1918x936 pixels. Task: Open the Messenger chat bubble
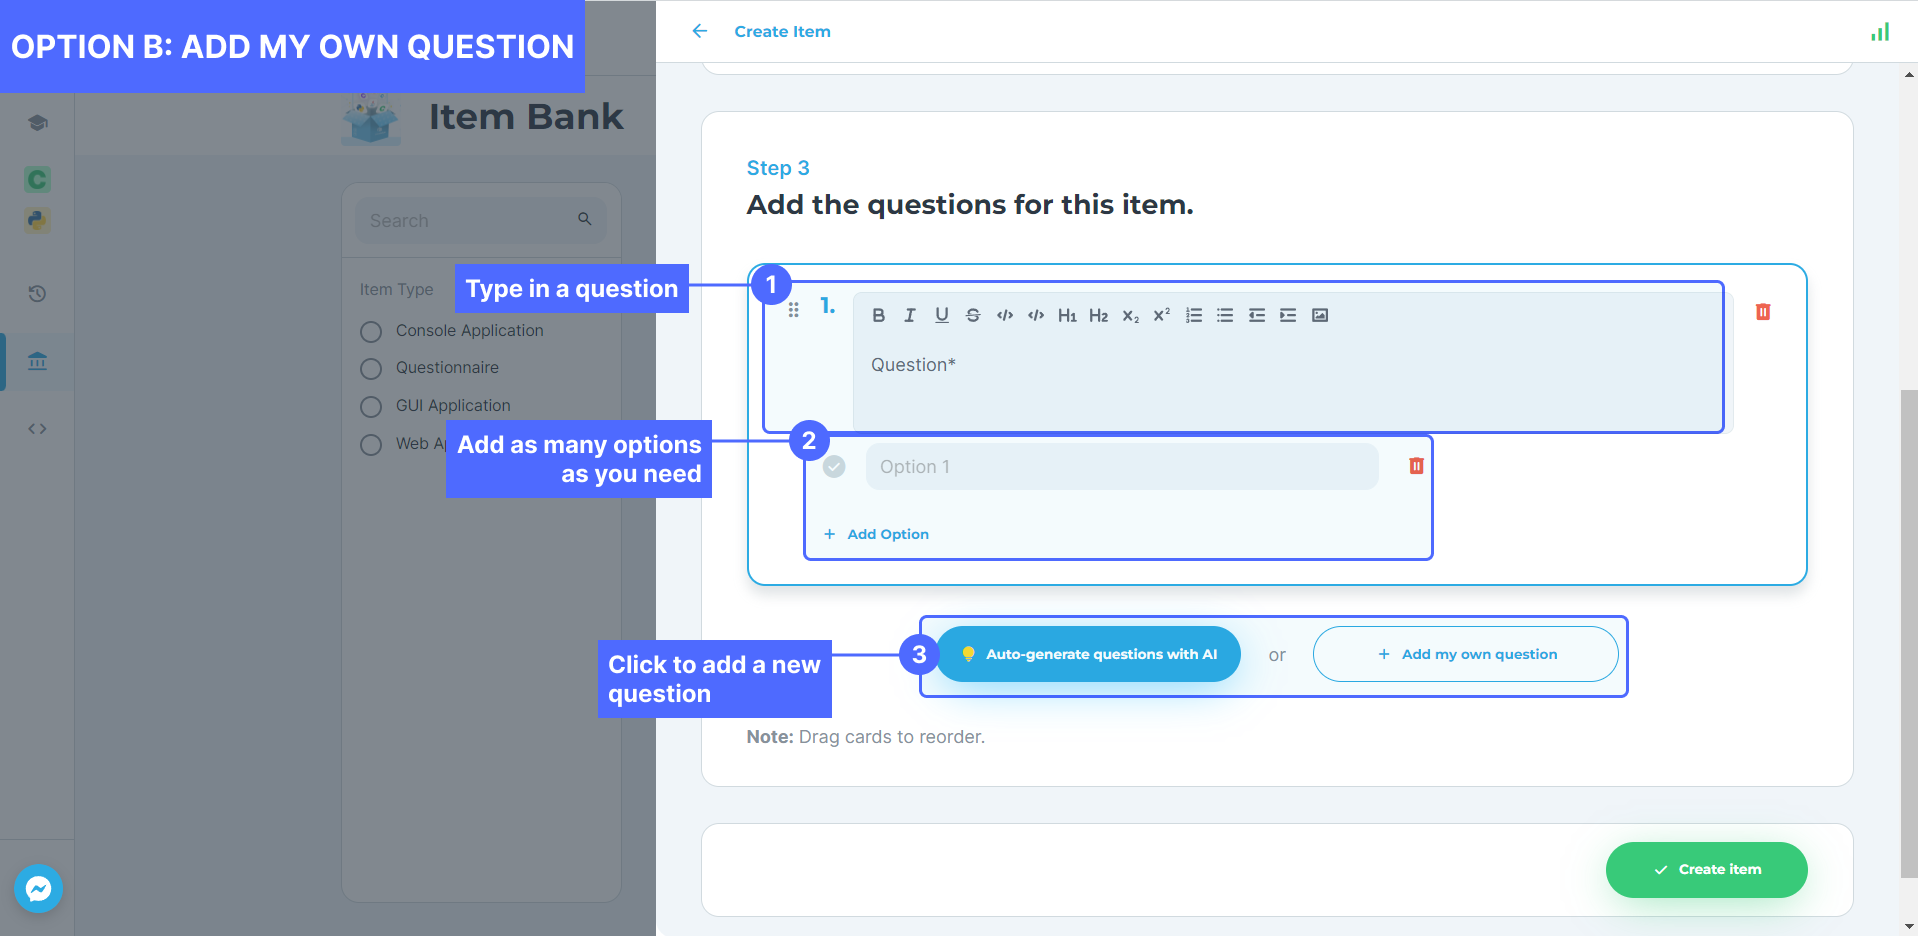(x=38, y=888)
